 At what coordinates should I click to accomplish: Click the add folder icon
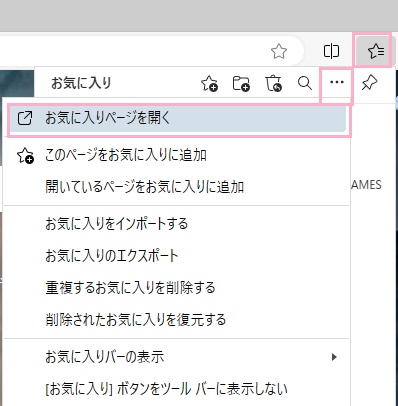pyautogui.click(x=241, y=83)
